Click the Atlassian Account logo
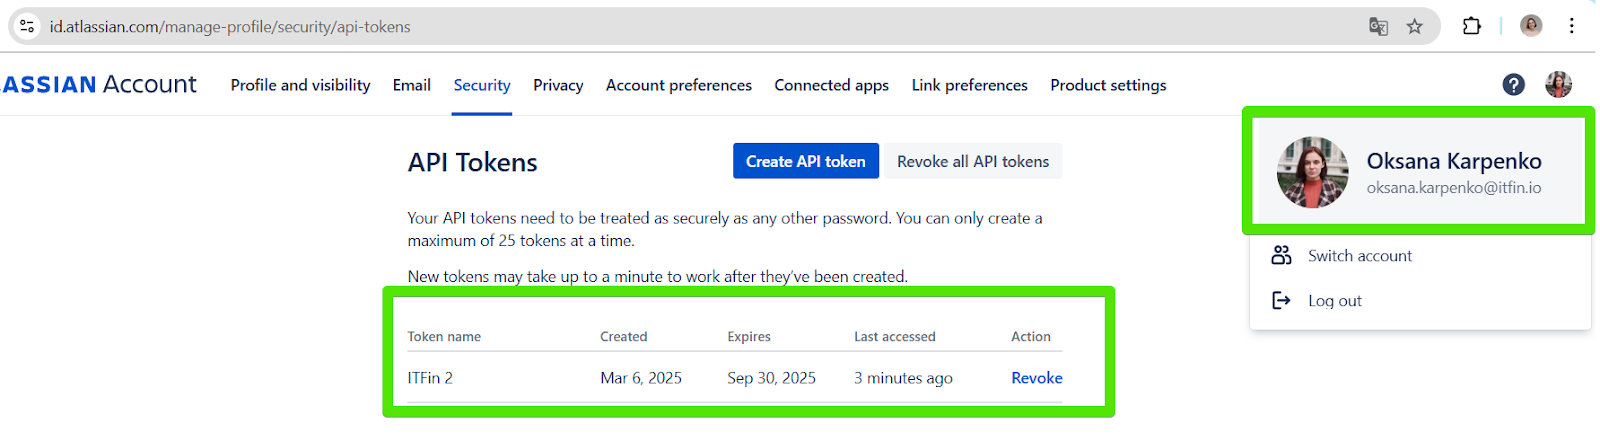The image size is (1600, 441). [x=99, y=85]
